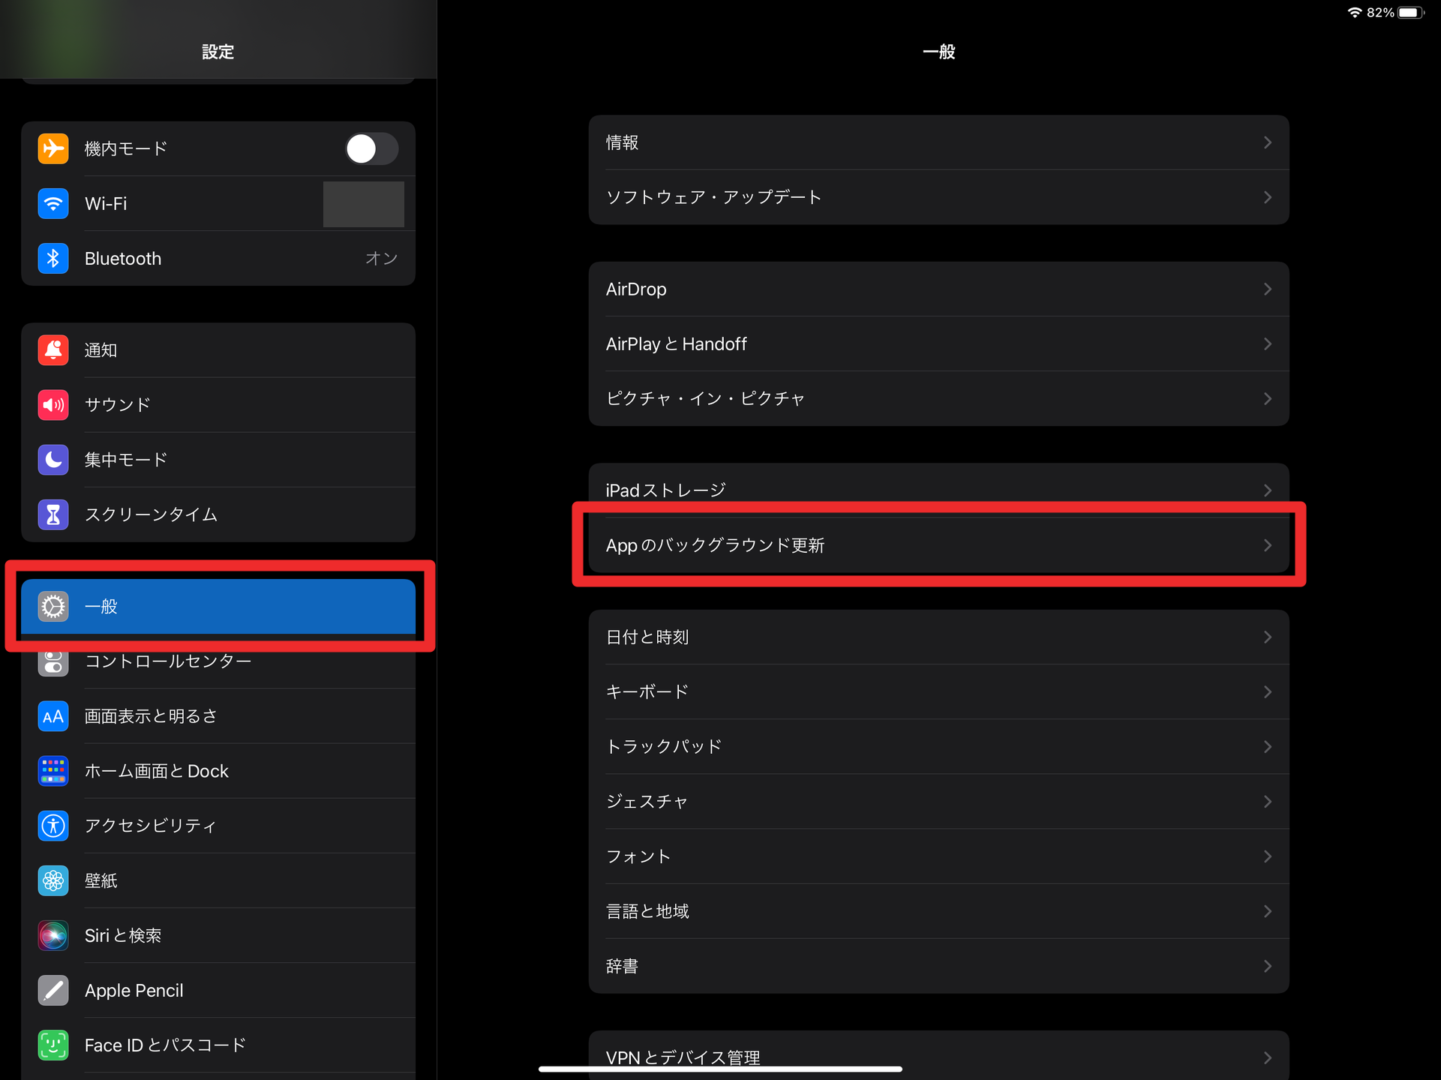1441x1080 pixels.
Task: Tap the Focus mode moon icon
Action: tap(53, 460)
